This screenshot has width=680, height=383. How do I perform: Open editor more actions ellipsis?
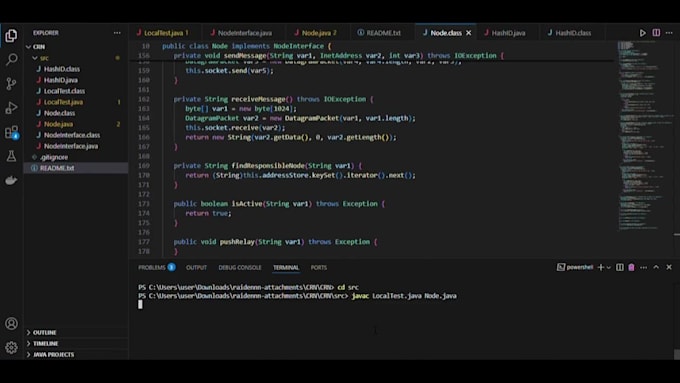[669, 33]
